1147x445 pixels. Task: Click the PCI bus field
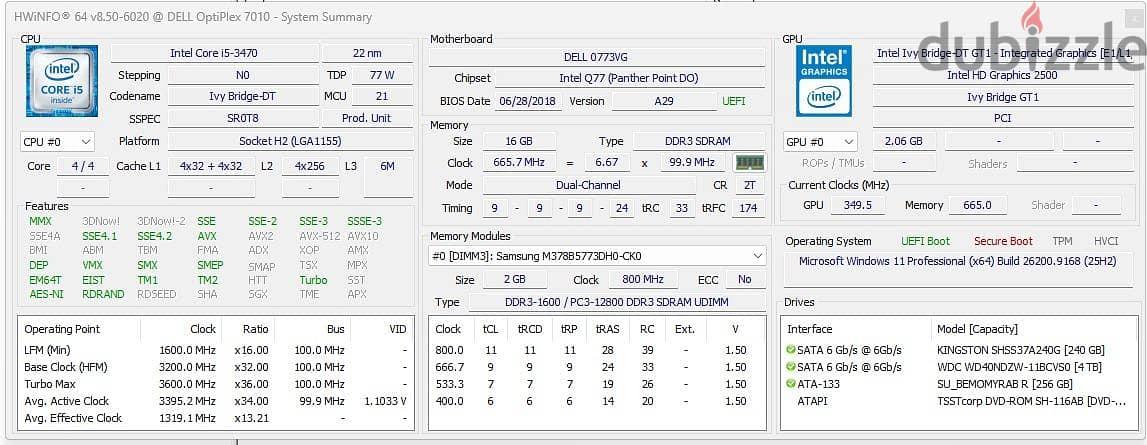(1002, 118)
